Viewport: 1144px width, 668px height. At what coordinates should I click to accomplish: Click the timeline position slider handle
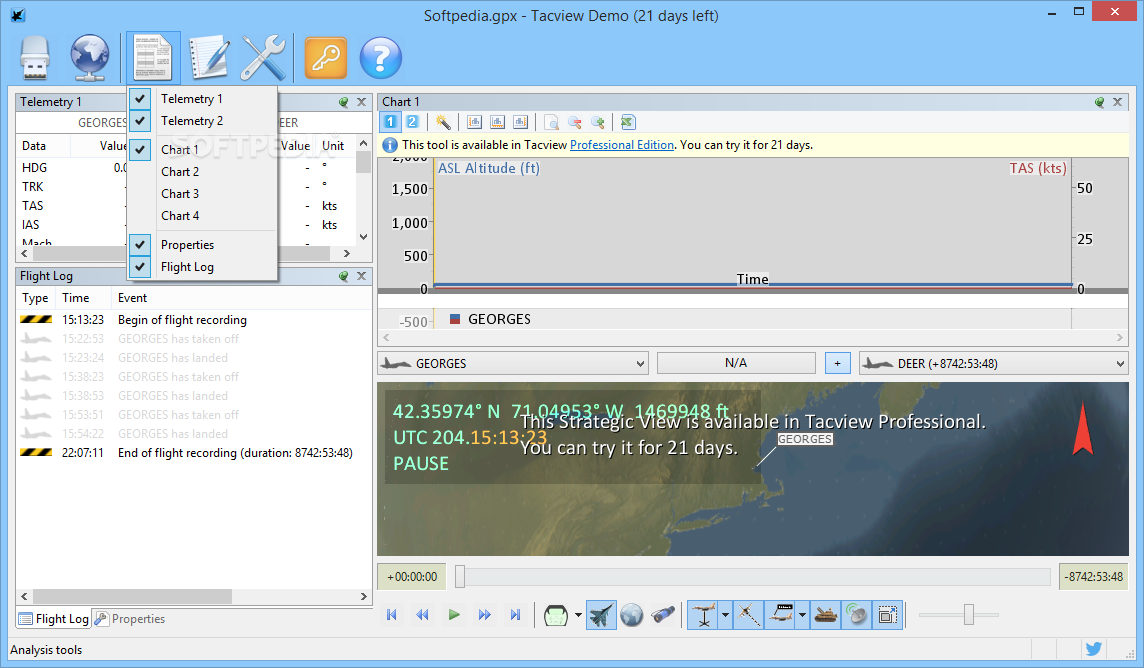[x=460, y=576]
